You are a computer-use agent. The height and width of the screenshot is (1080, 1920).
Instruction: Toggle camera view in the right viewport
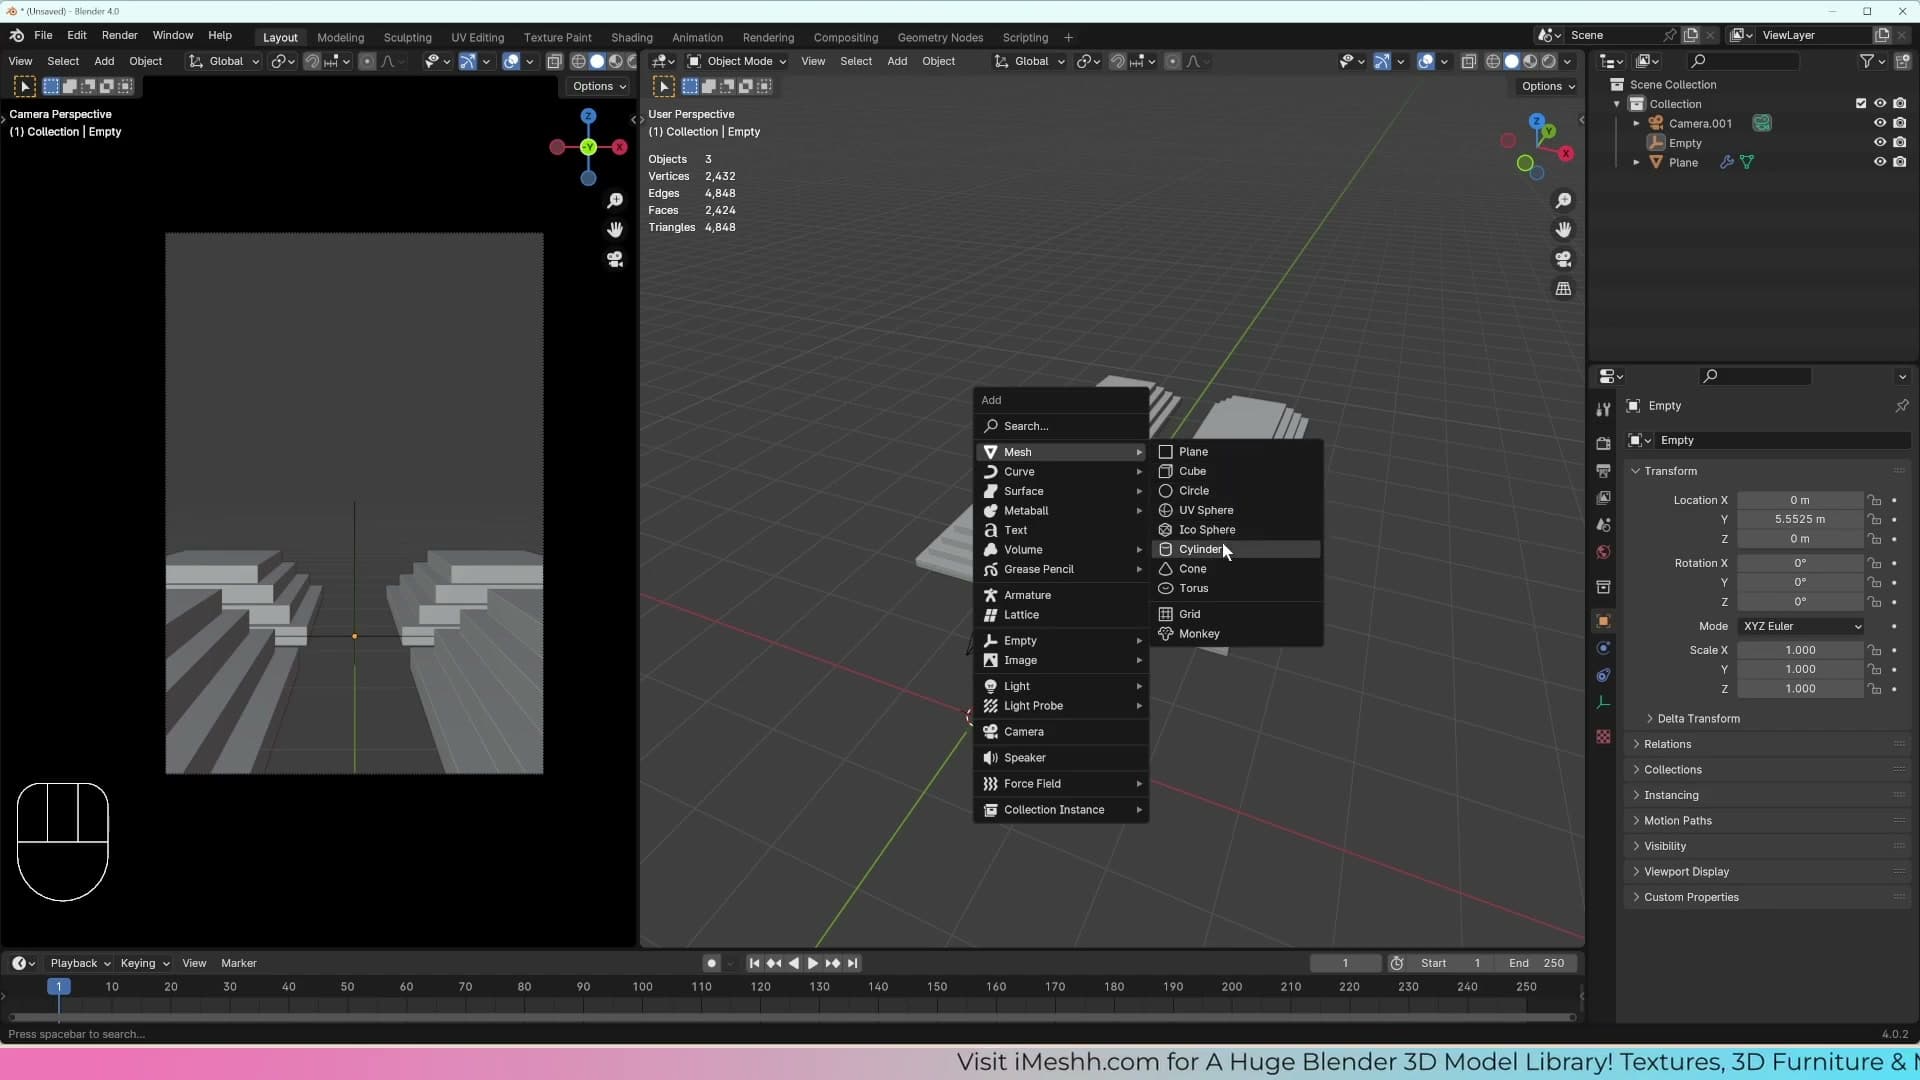pyautogui.click(x=1564, y=259)
